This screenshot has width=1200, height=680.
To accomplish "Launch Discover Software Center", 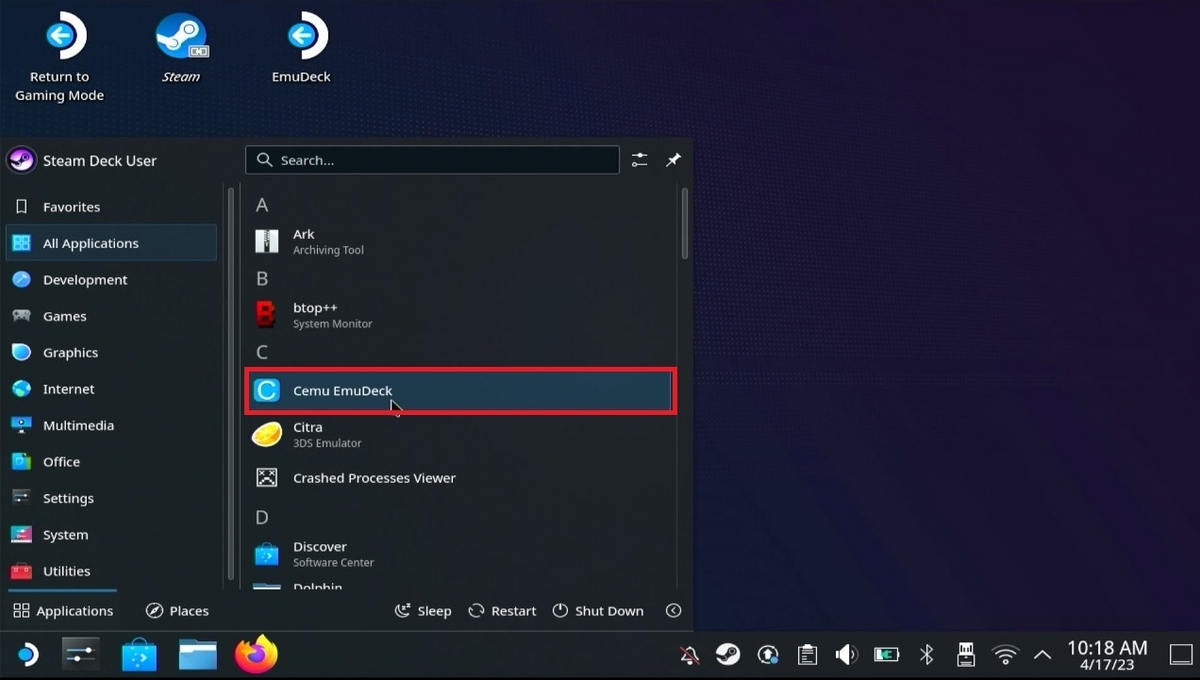I will 460,554.
